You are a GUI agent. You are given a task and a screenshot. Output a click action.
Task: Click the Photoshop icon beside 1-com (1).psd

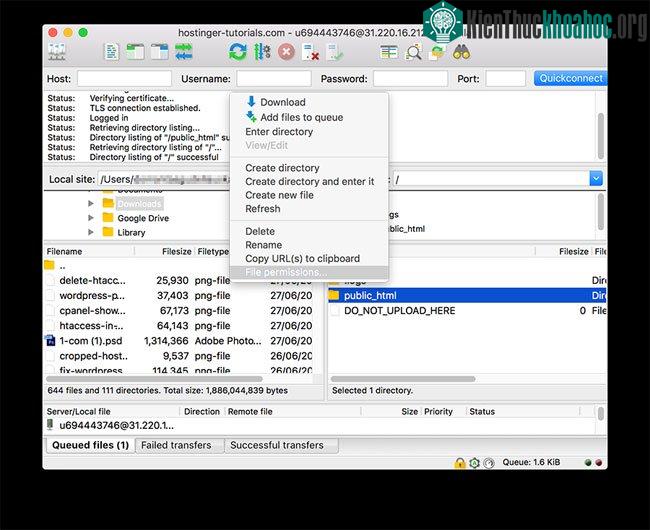pyautogui.click(x=50, y=341)
